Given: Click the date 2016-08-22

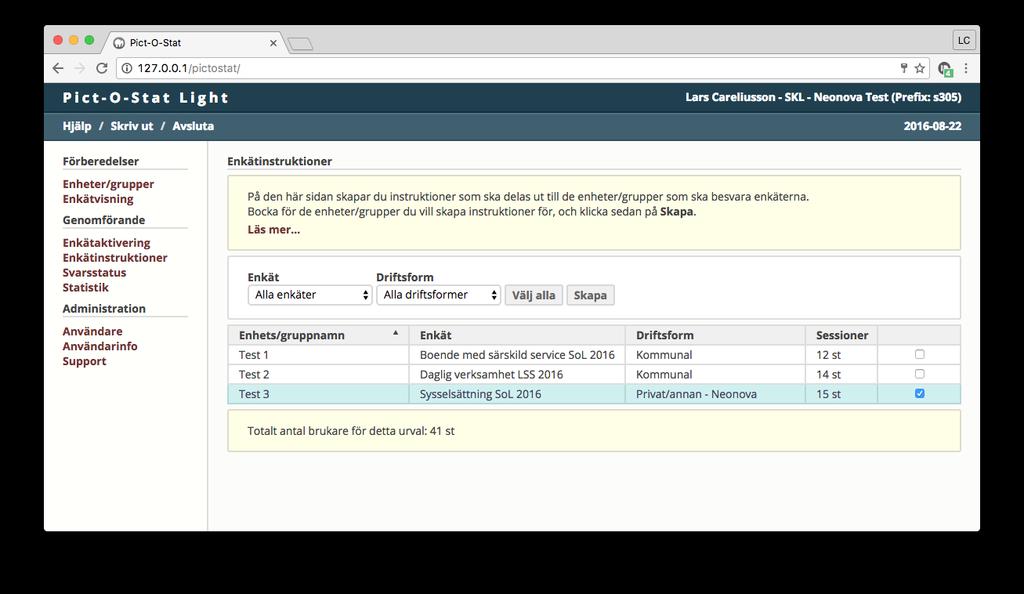Looking at the screenshot, I should (x=932, y=126).
